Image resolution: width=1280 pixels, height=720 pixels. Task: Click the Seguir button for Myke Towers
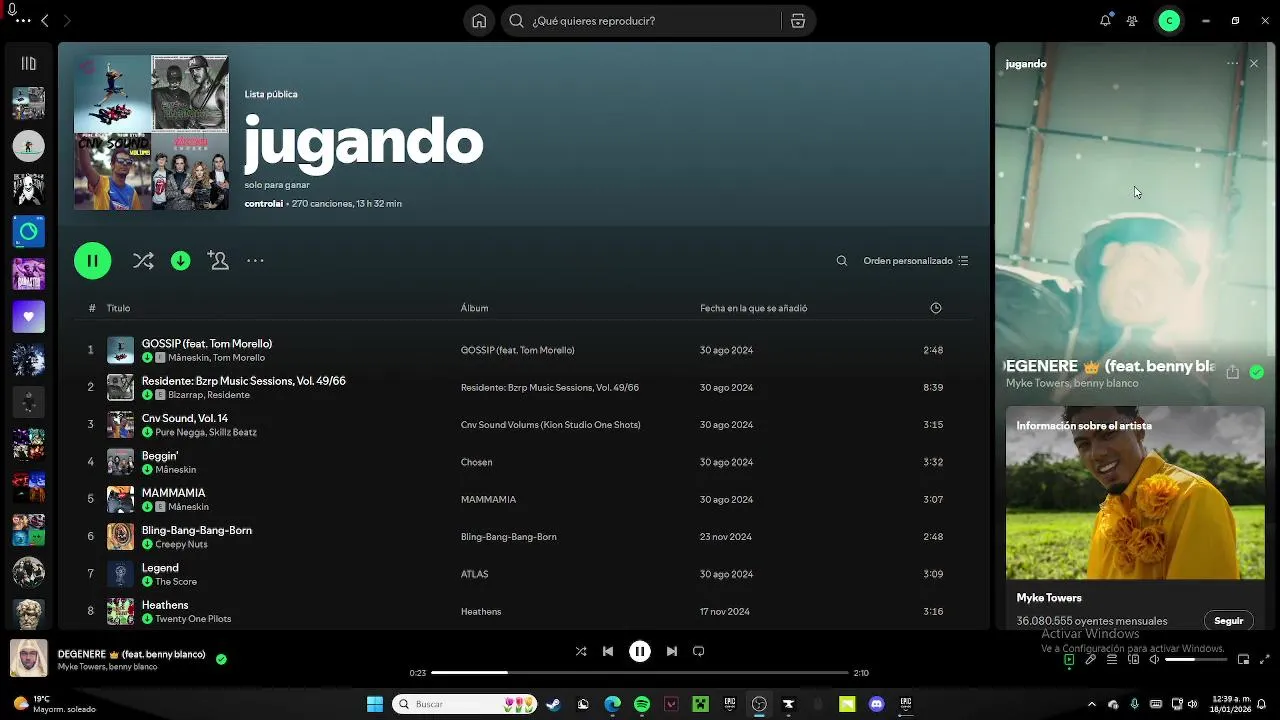[1229, 621]
